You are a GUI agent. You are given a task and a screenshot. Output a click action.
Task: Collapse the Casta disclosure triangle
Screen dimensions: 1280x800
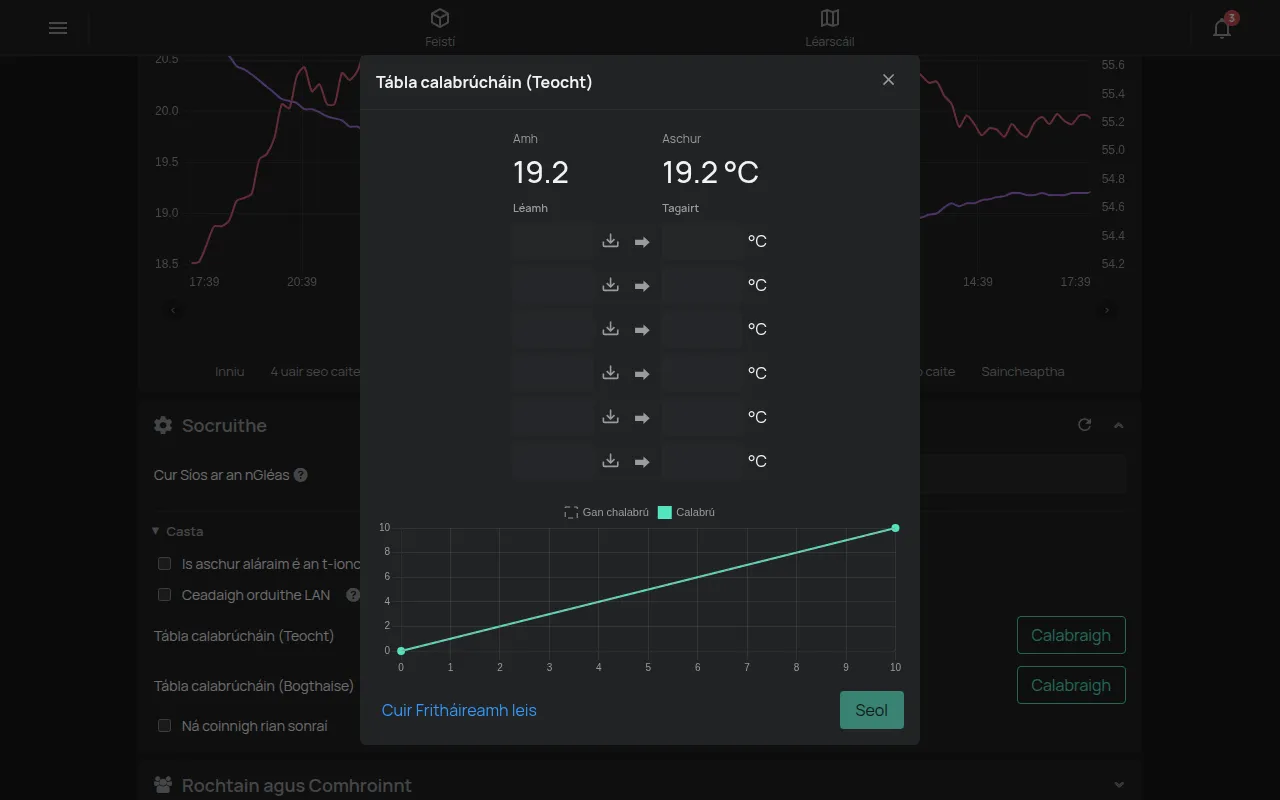pos(156,531)
